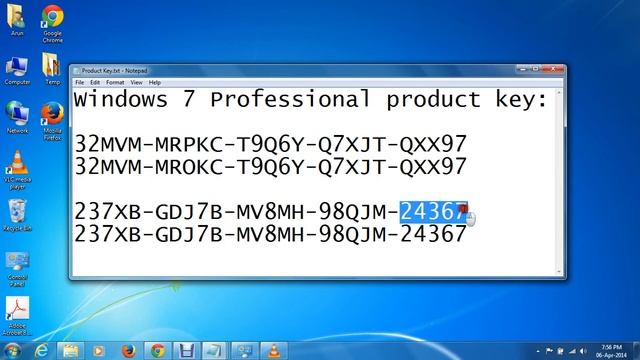Minimize the Notepad window
The height and width of the screenshot is (360, 640).
click(x=522, y=69)
